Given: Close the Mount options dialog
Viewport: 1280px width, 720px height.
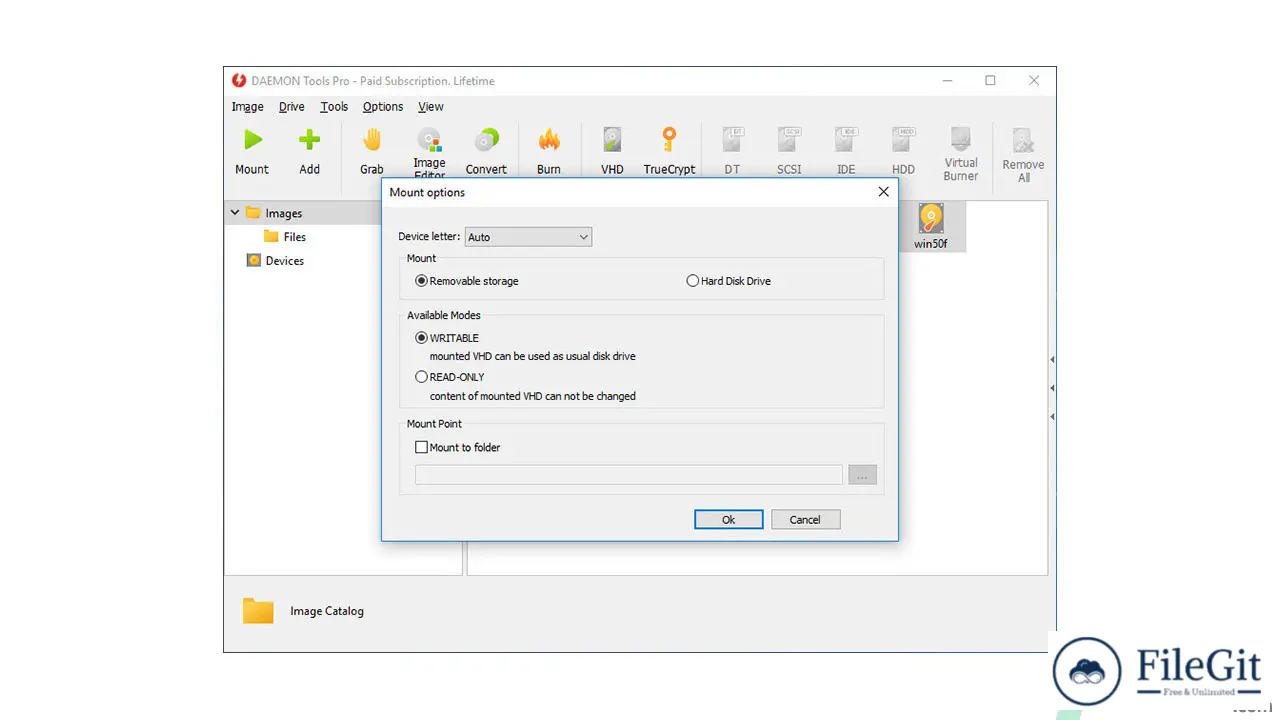Looking at the screenshot, I should [883, 192].
